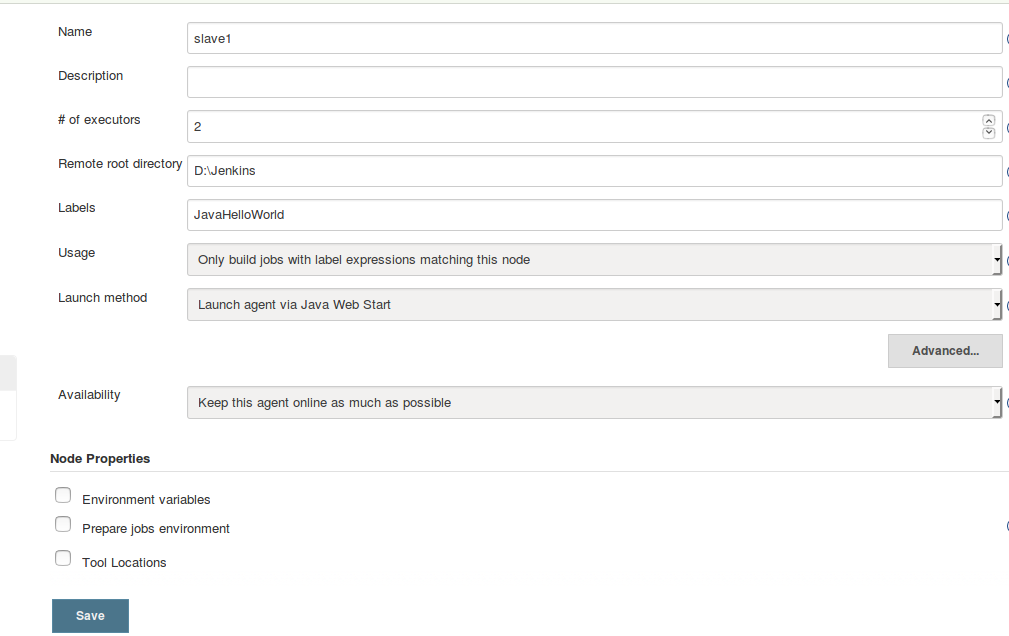Focus the Name field containing slave1
The height and width of the screenshot is (636, 1009).
pos(594,39)
